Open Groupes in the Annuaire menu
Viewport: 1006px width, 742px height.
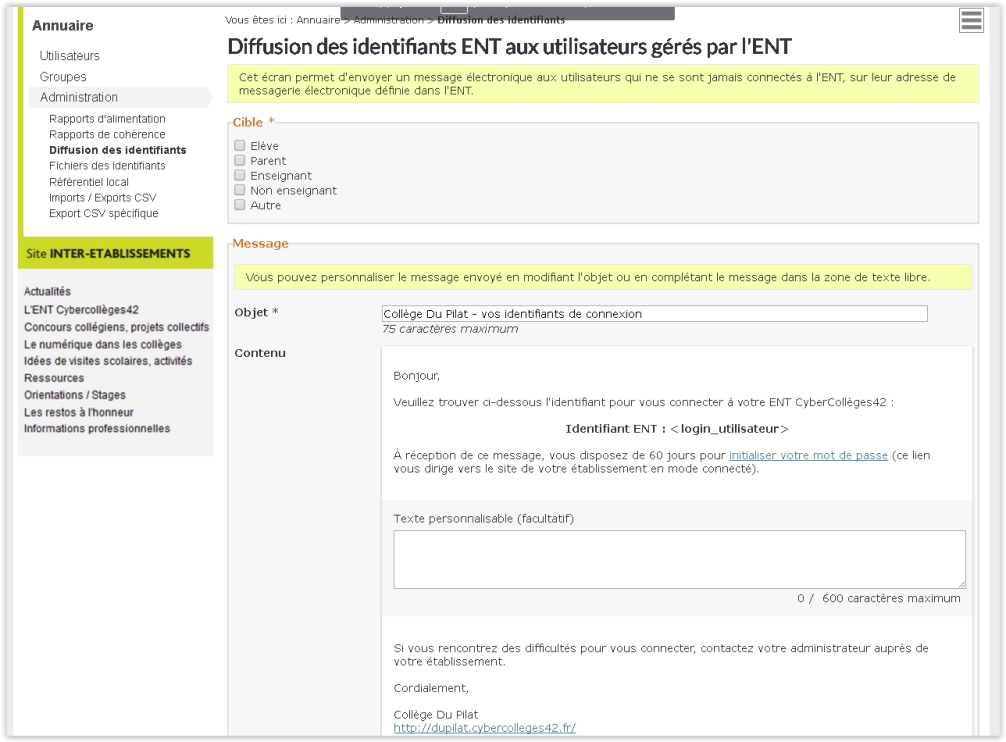pyautogui.click(x=63, y=76)
